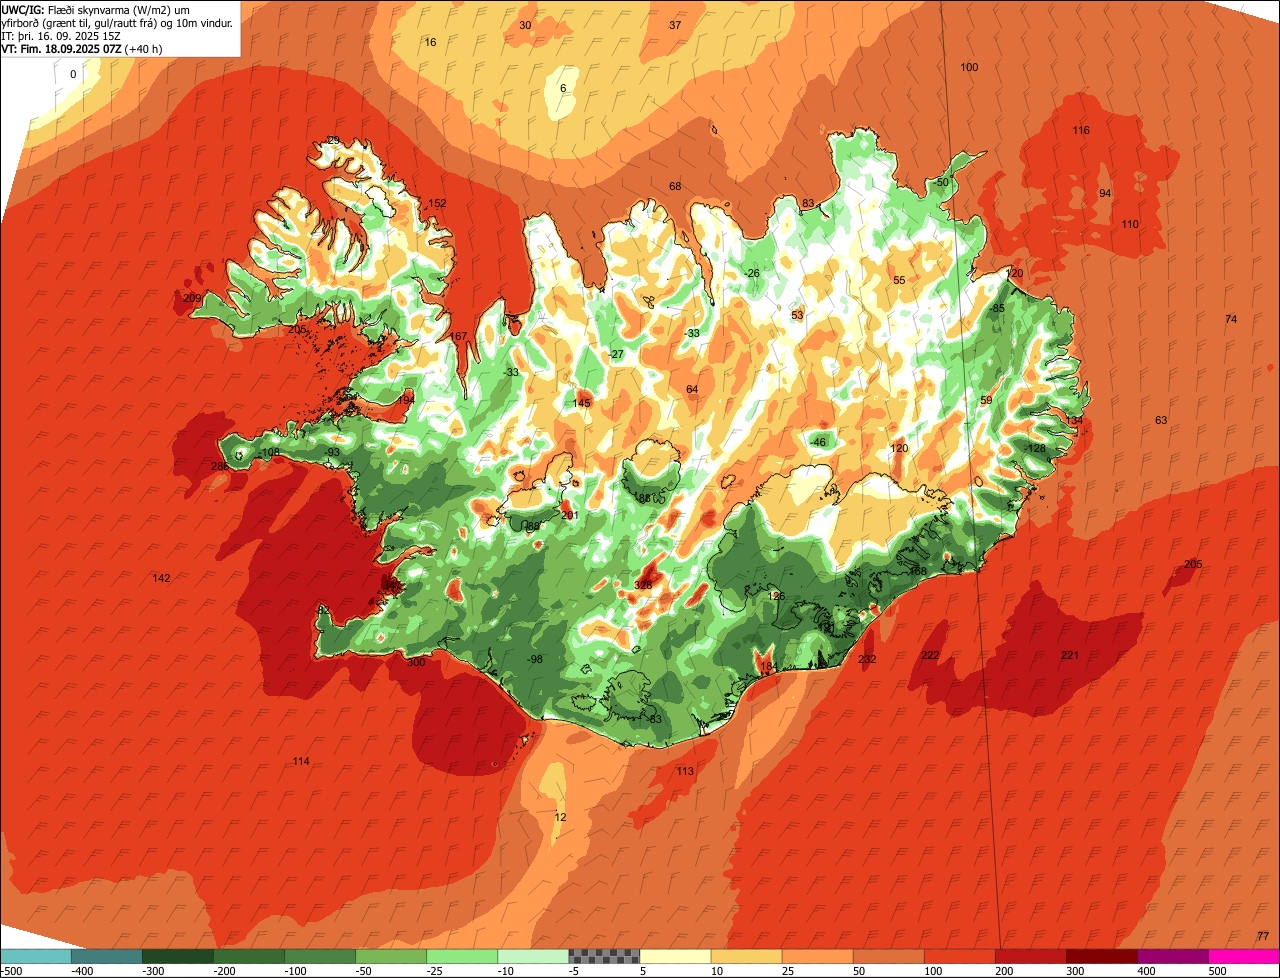Screen dimensions: 1280x978
Task: Click the orange 50 to 100 legend swatch
Action: [888, 956]
